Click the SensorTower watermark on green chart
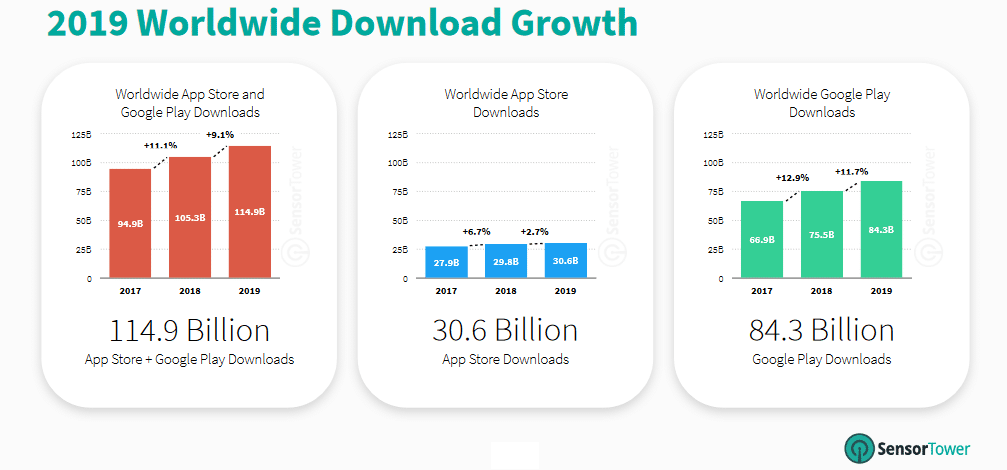1007x470 pixels. (927, 207)
